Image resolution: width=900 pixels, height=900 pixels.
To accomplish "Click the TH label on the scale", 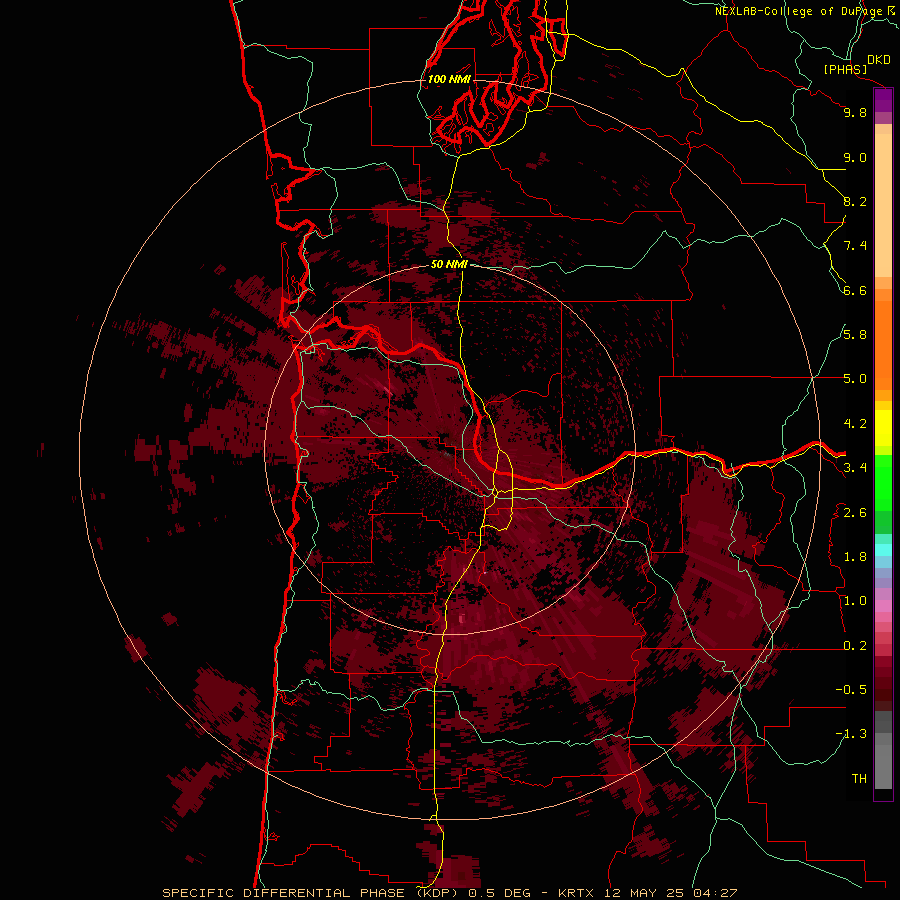I will 859,779.
